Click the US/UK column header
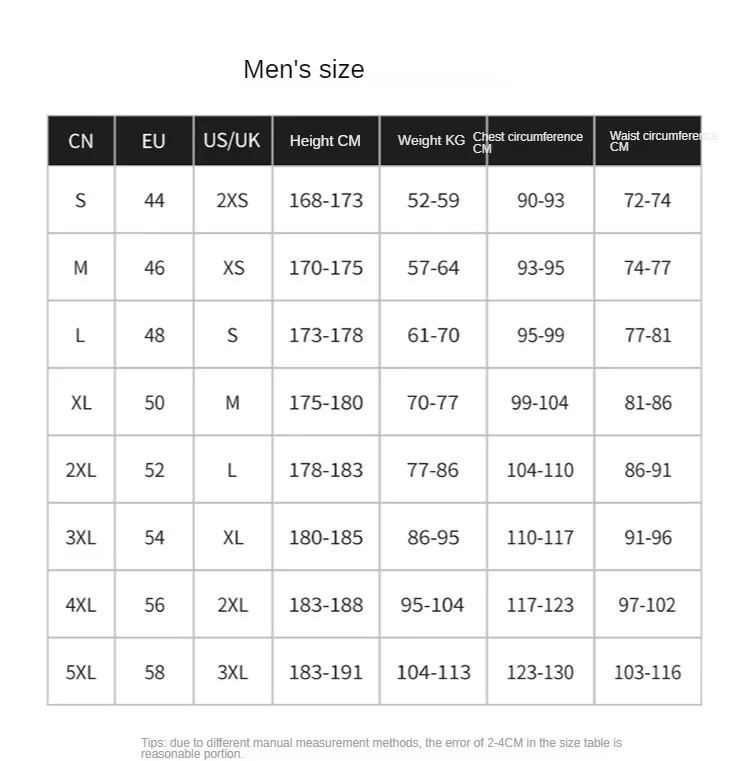This screenshot has width=746, height=761. (232, 141)
